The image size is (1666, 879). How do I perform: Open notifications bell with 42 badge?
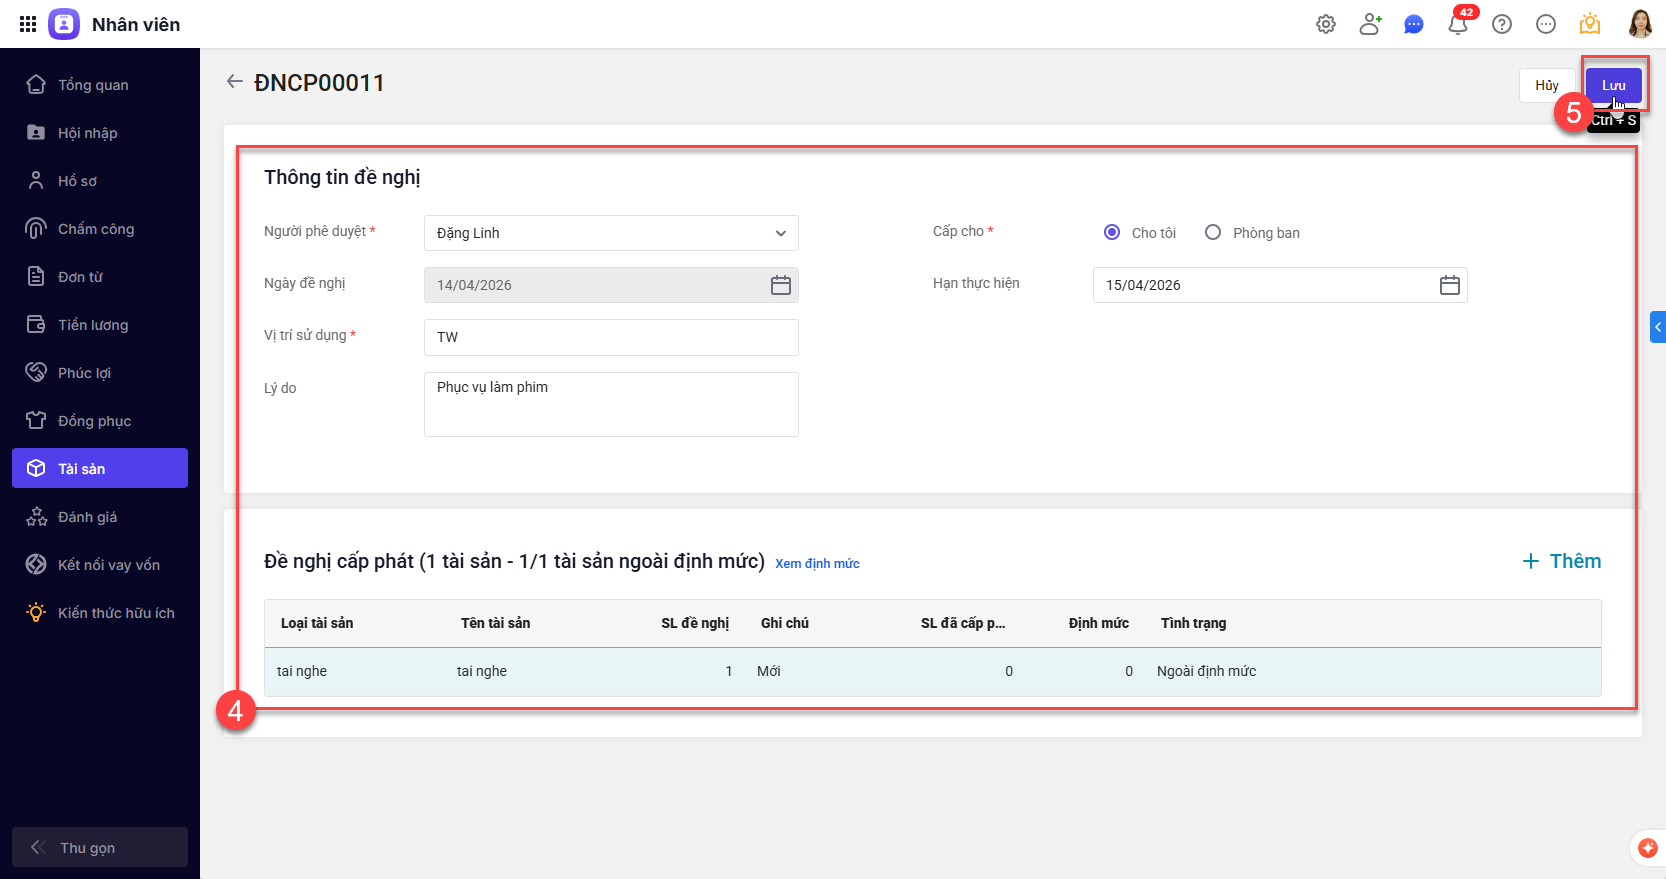(x=1458, y=24)
